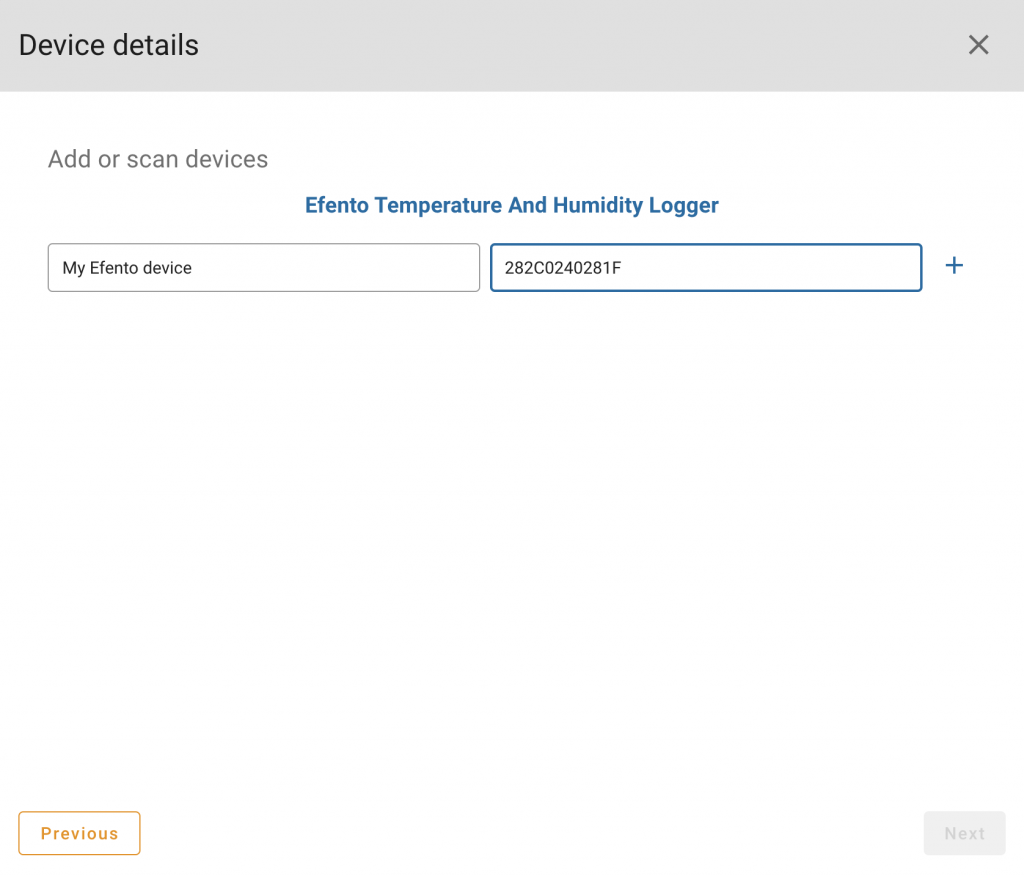Dismiss the dialog via the top-right cross

tap(978, 45)
